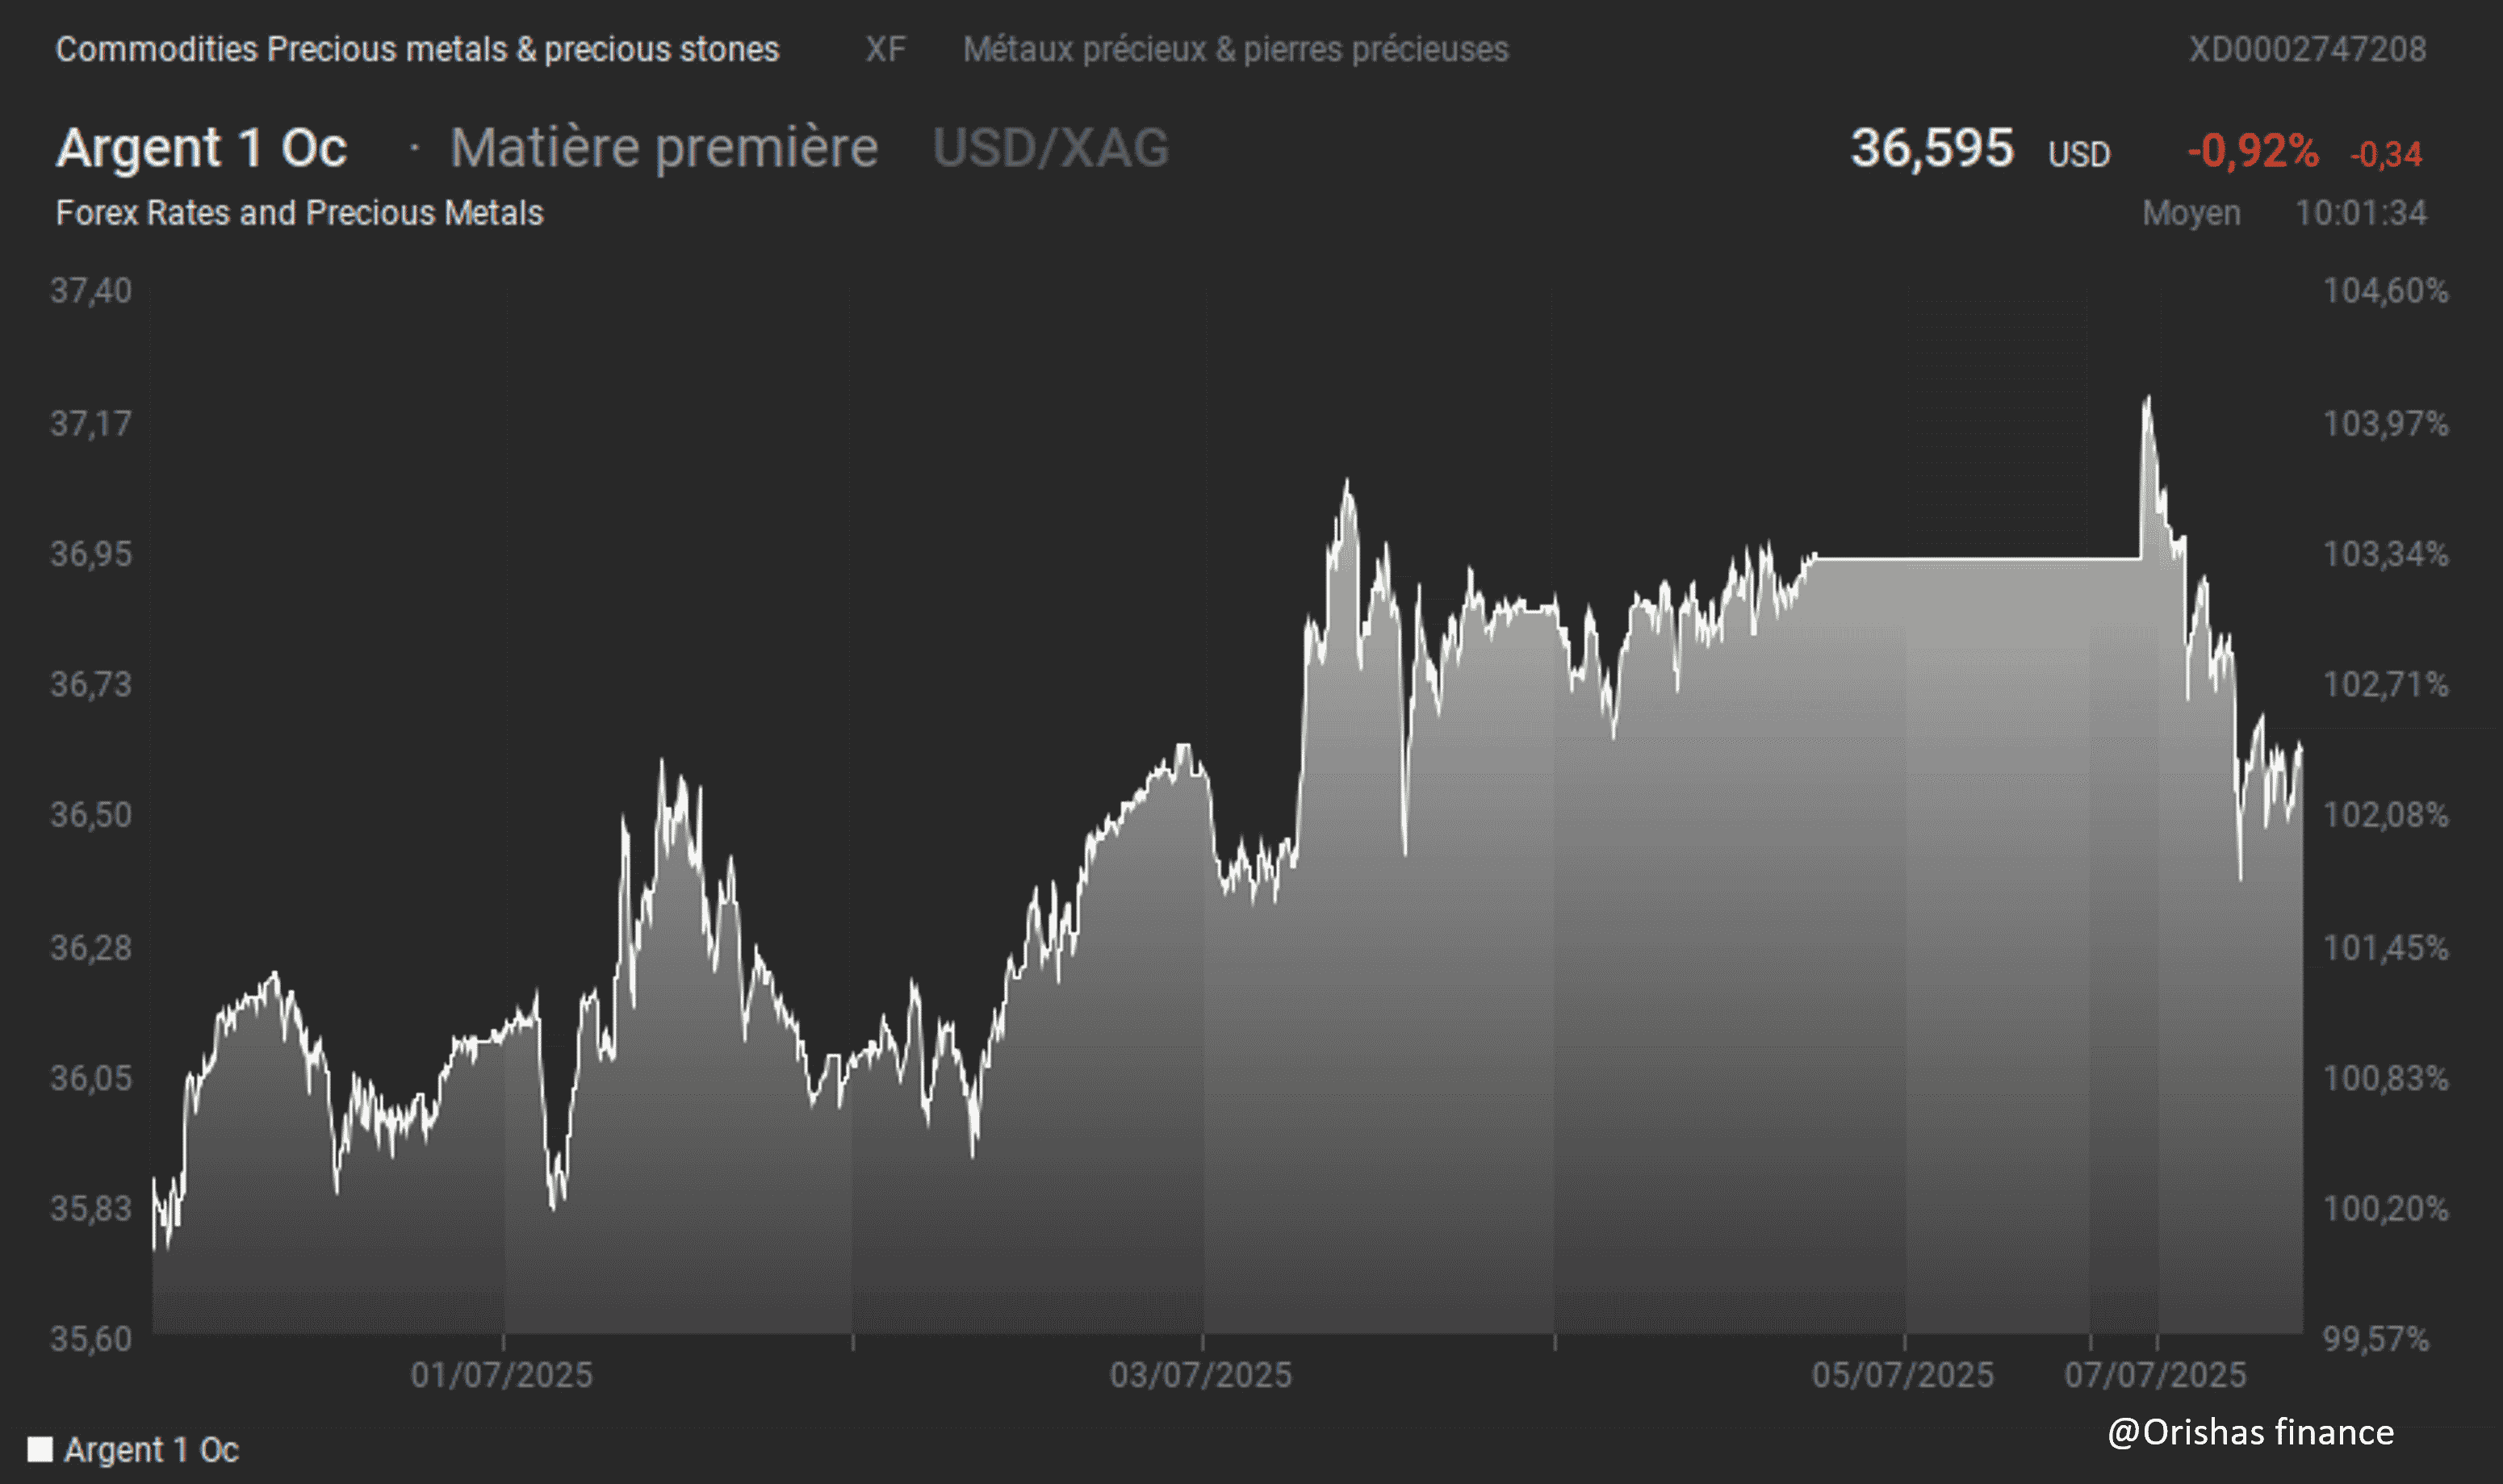Viewport: 2503px width, 1484px height.
Task: Click the 36,95 price axis label
Action: point(91,554)
